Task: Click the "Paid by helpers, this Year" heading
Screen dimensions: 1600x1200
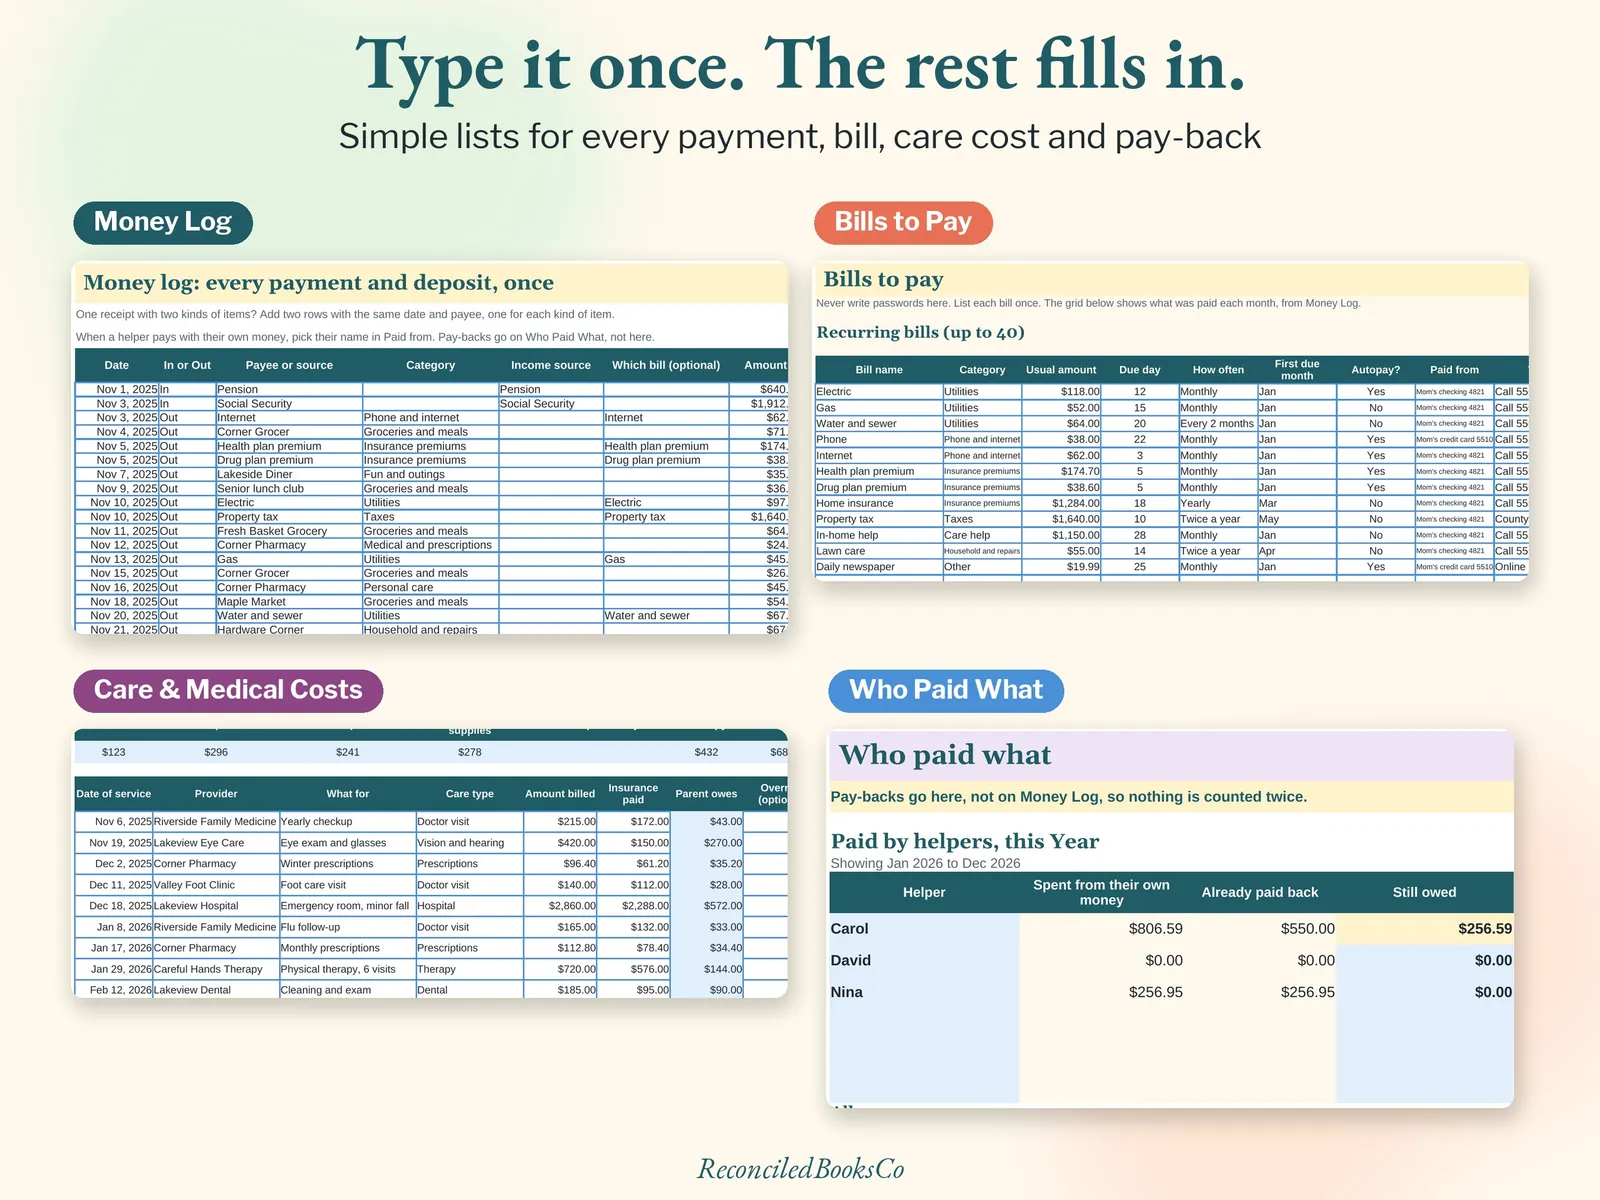Action: (x=965, y=842)
